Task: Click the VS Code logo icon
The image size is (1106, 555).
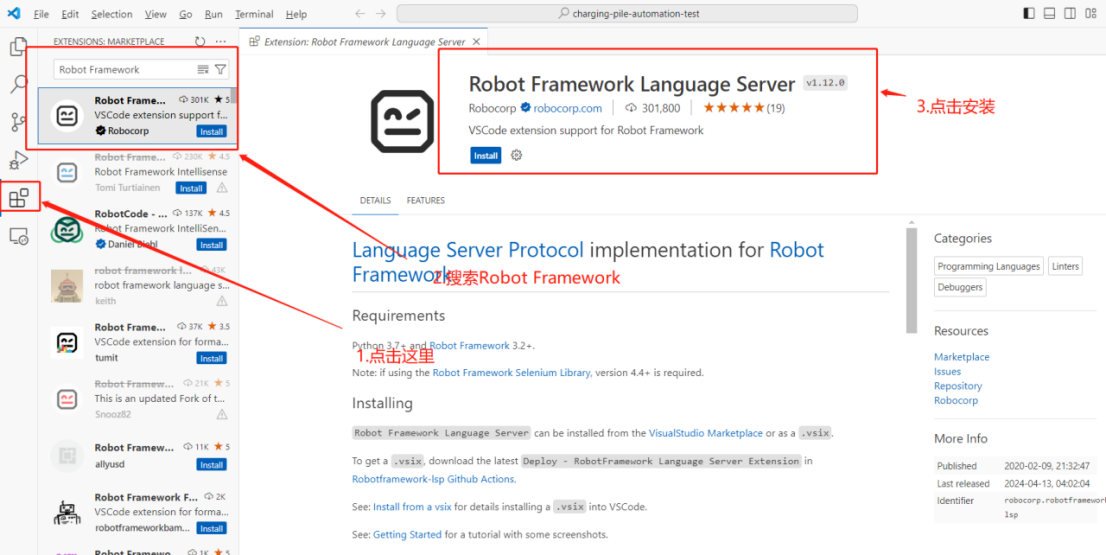Action: [x=13, y=13]
